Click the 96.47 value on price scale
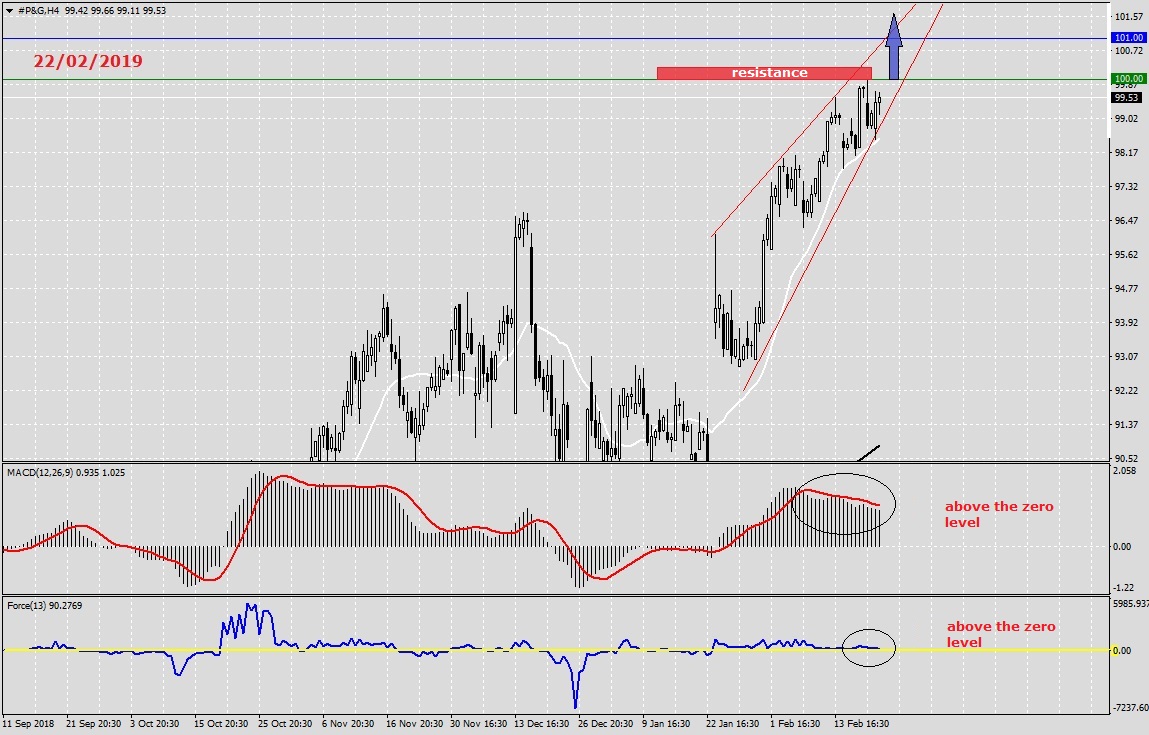The width and height of the screenshot is (1149, 735). 1127,221
